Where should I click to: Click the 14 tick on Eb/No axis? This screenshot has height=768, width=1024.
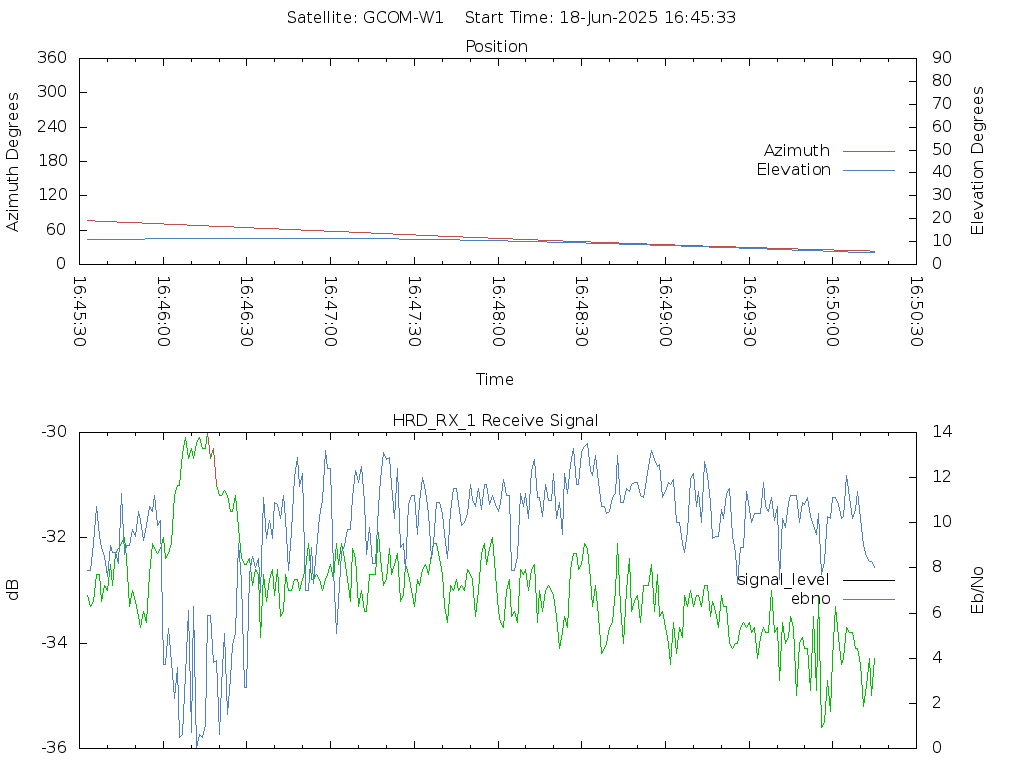pyautogui.click(x=942, y=432)
